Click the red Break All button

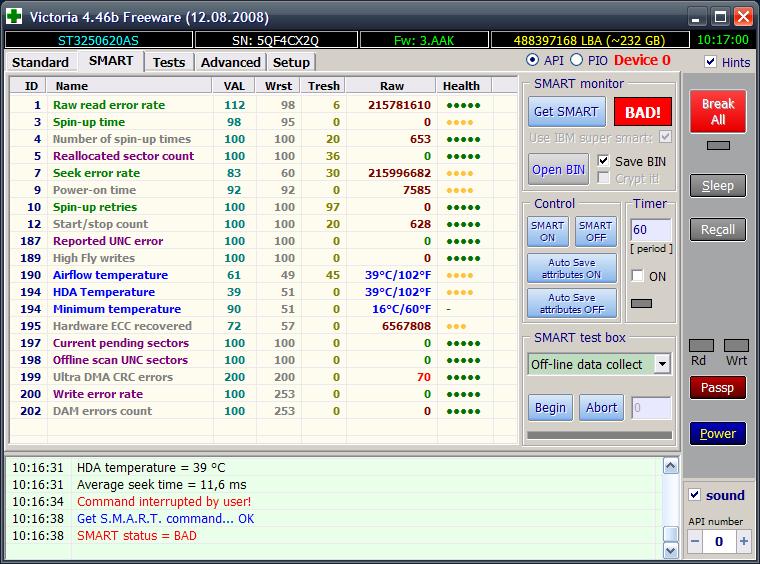click(x=718, y=111)
